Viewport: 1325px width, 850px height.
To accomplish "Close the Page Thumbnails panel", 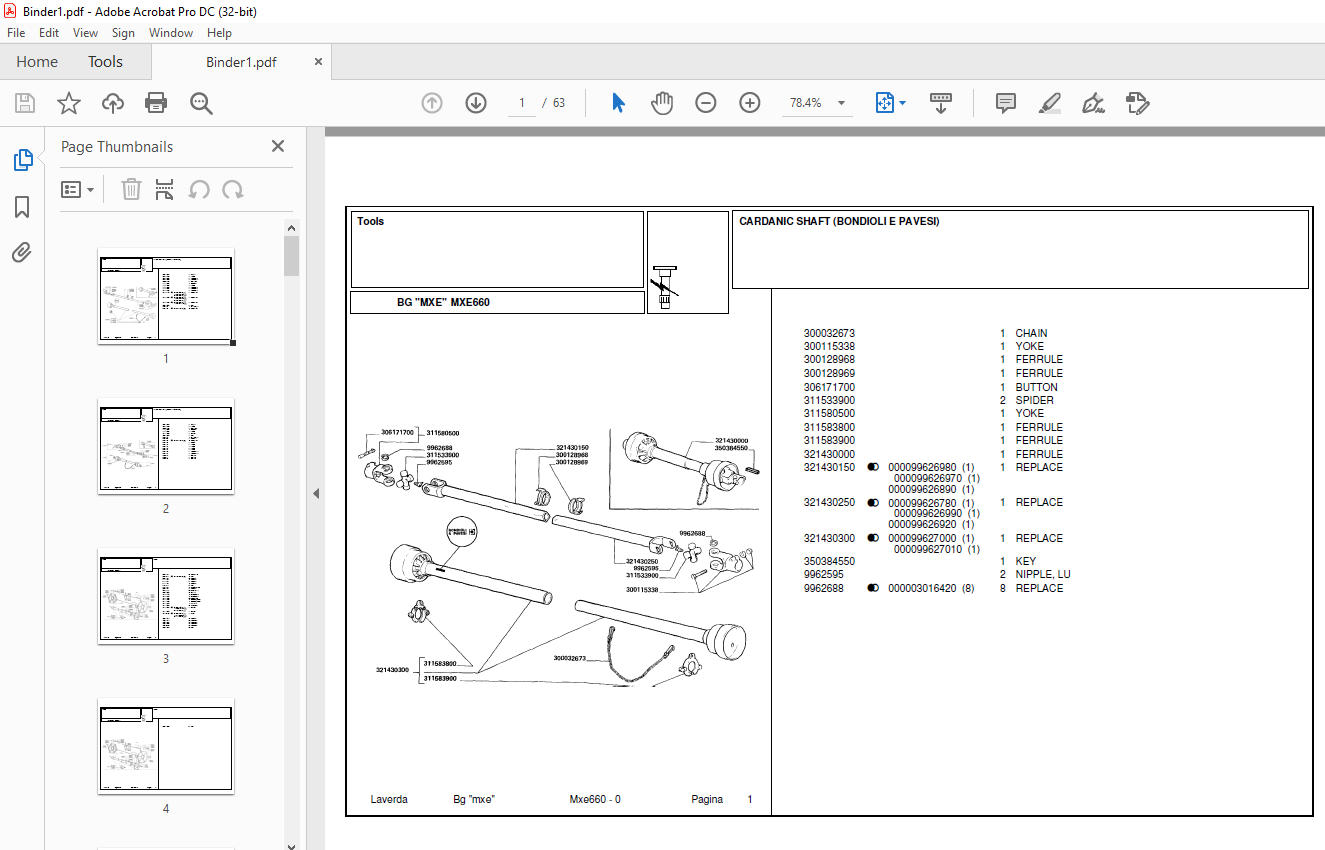I will click(278, 146).
